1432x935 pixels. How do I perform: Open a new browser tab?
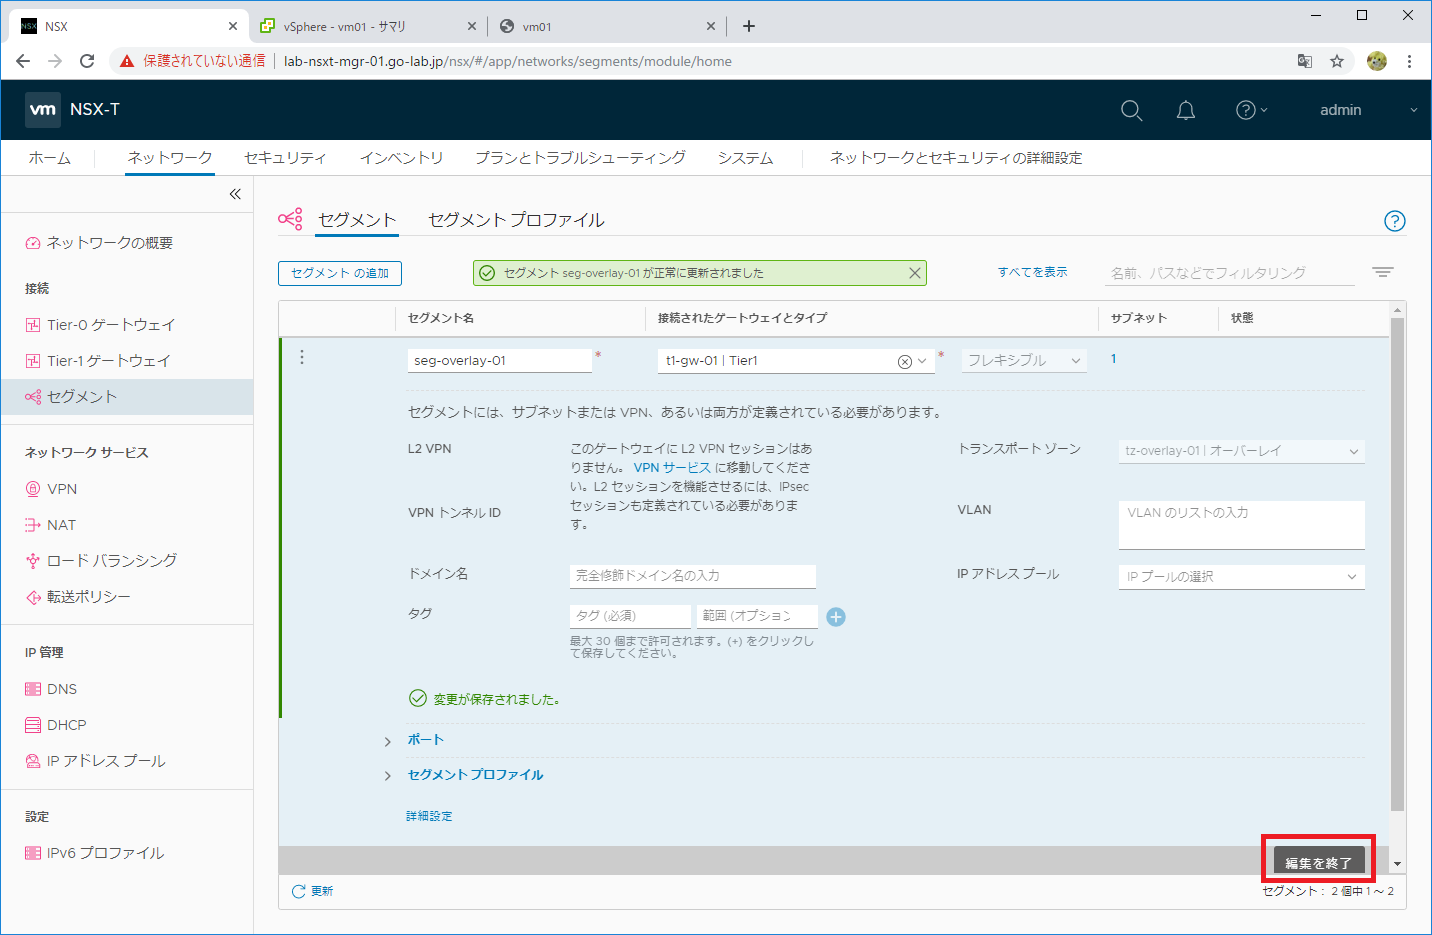click(749, 26)
